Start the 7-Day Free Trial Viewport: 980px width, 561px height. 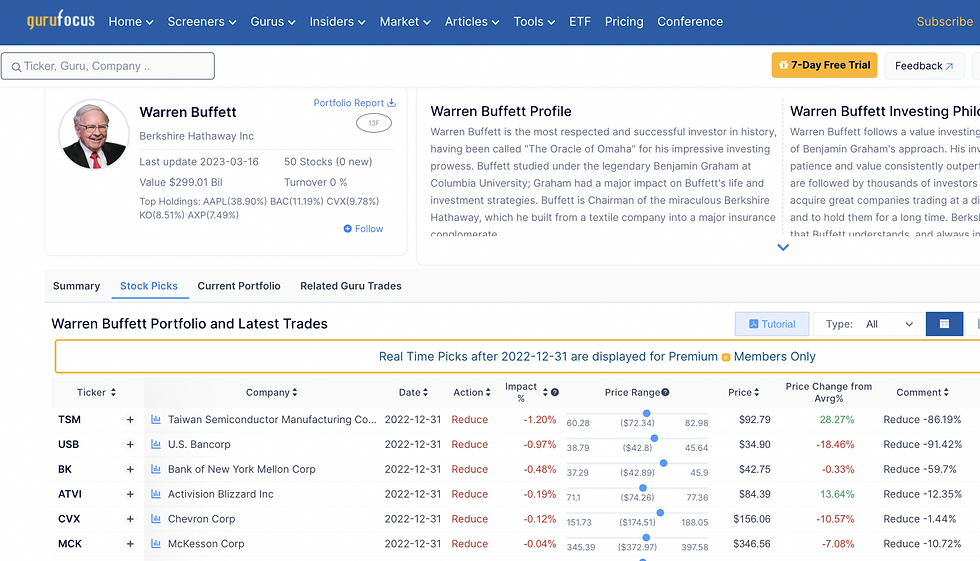[x=824, y=65]
